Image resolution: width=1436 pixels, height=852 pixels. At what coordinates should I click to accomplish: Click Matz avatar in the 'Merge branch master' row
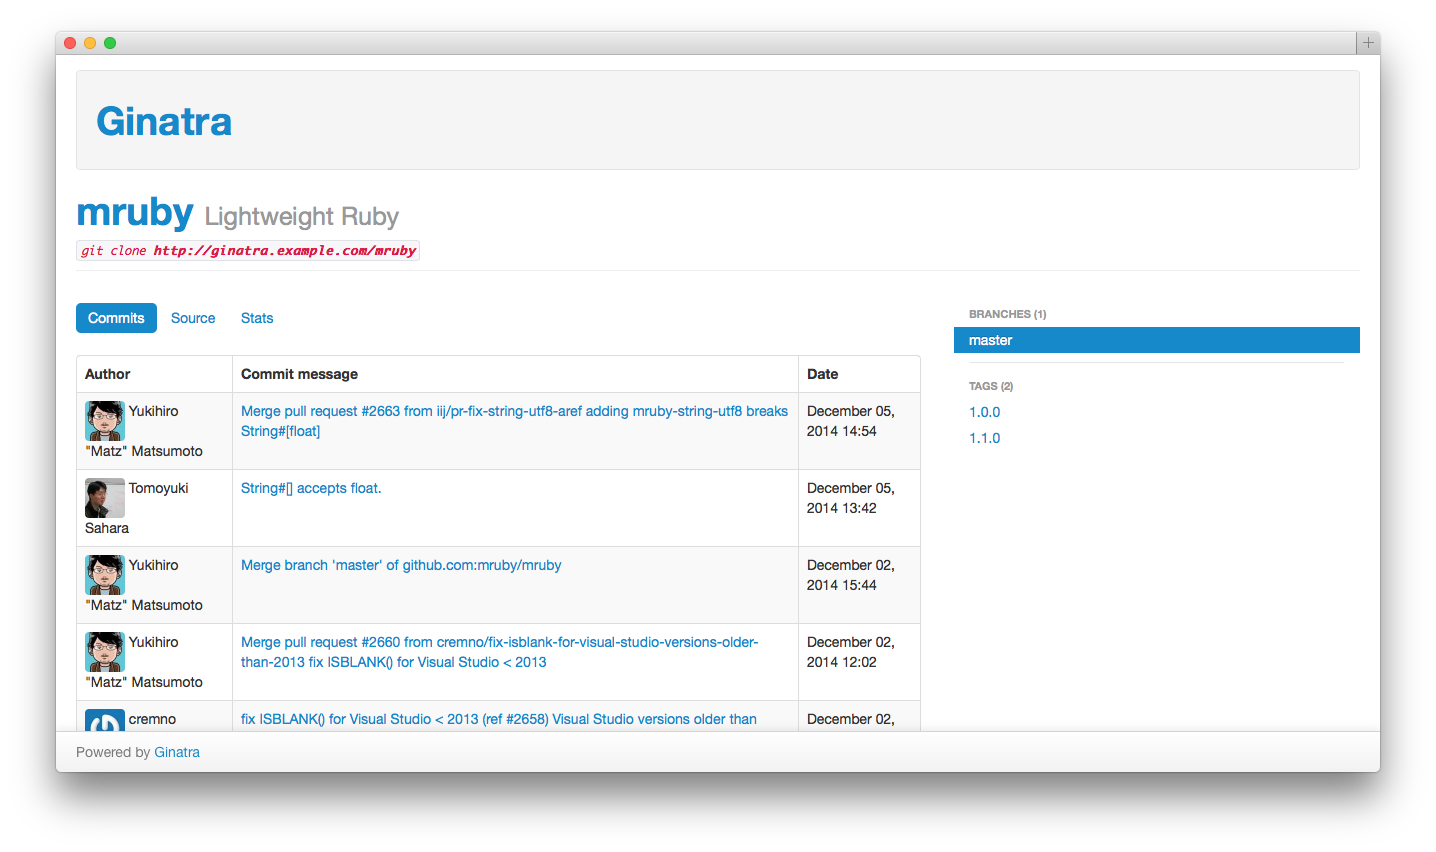(x=105, y=575)
